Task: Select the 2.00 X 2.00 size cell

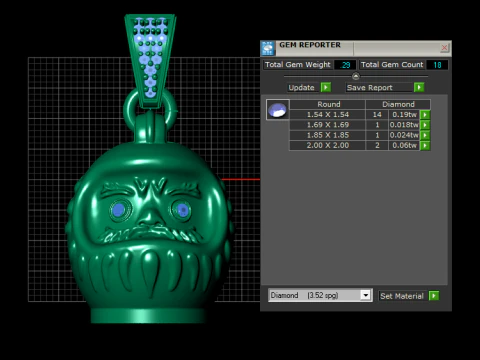Action: pyautogui.click(x=328, y=146)
